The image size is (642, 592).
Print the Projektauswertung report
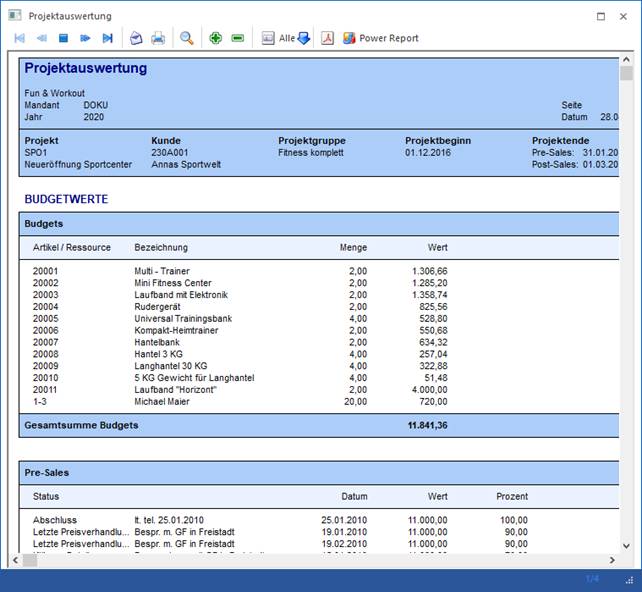tap(158, 38)
